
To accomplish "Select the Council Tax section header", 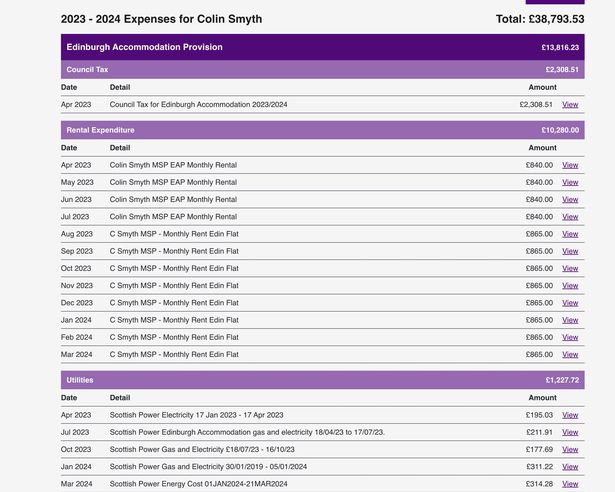I will pyautogui.click(x=322, y=69).
